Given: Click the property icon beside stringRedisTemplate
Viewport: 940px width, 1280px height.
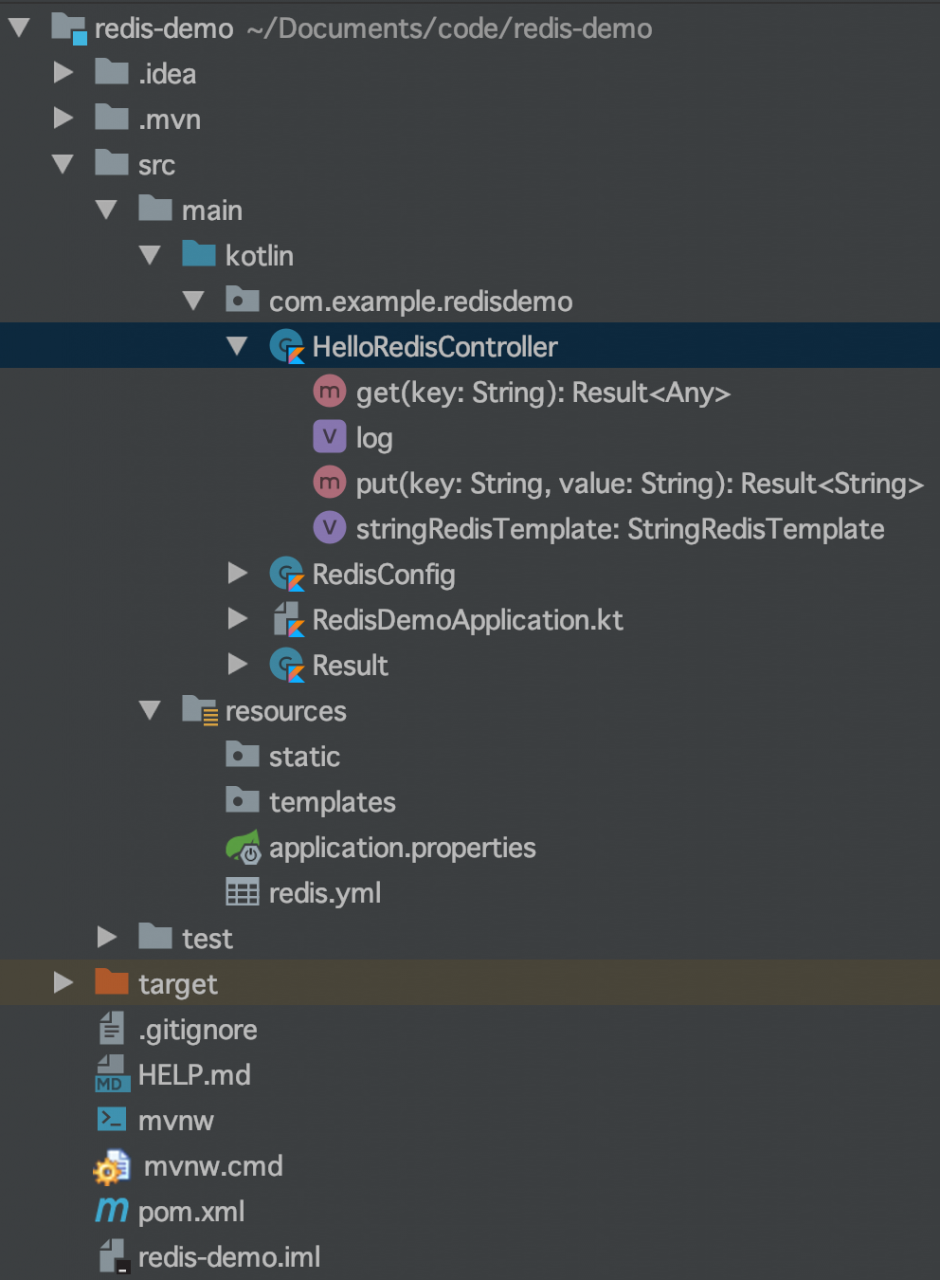Looking at the screenshot, I should click(x=330, y=528).
